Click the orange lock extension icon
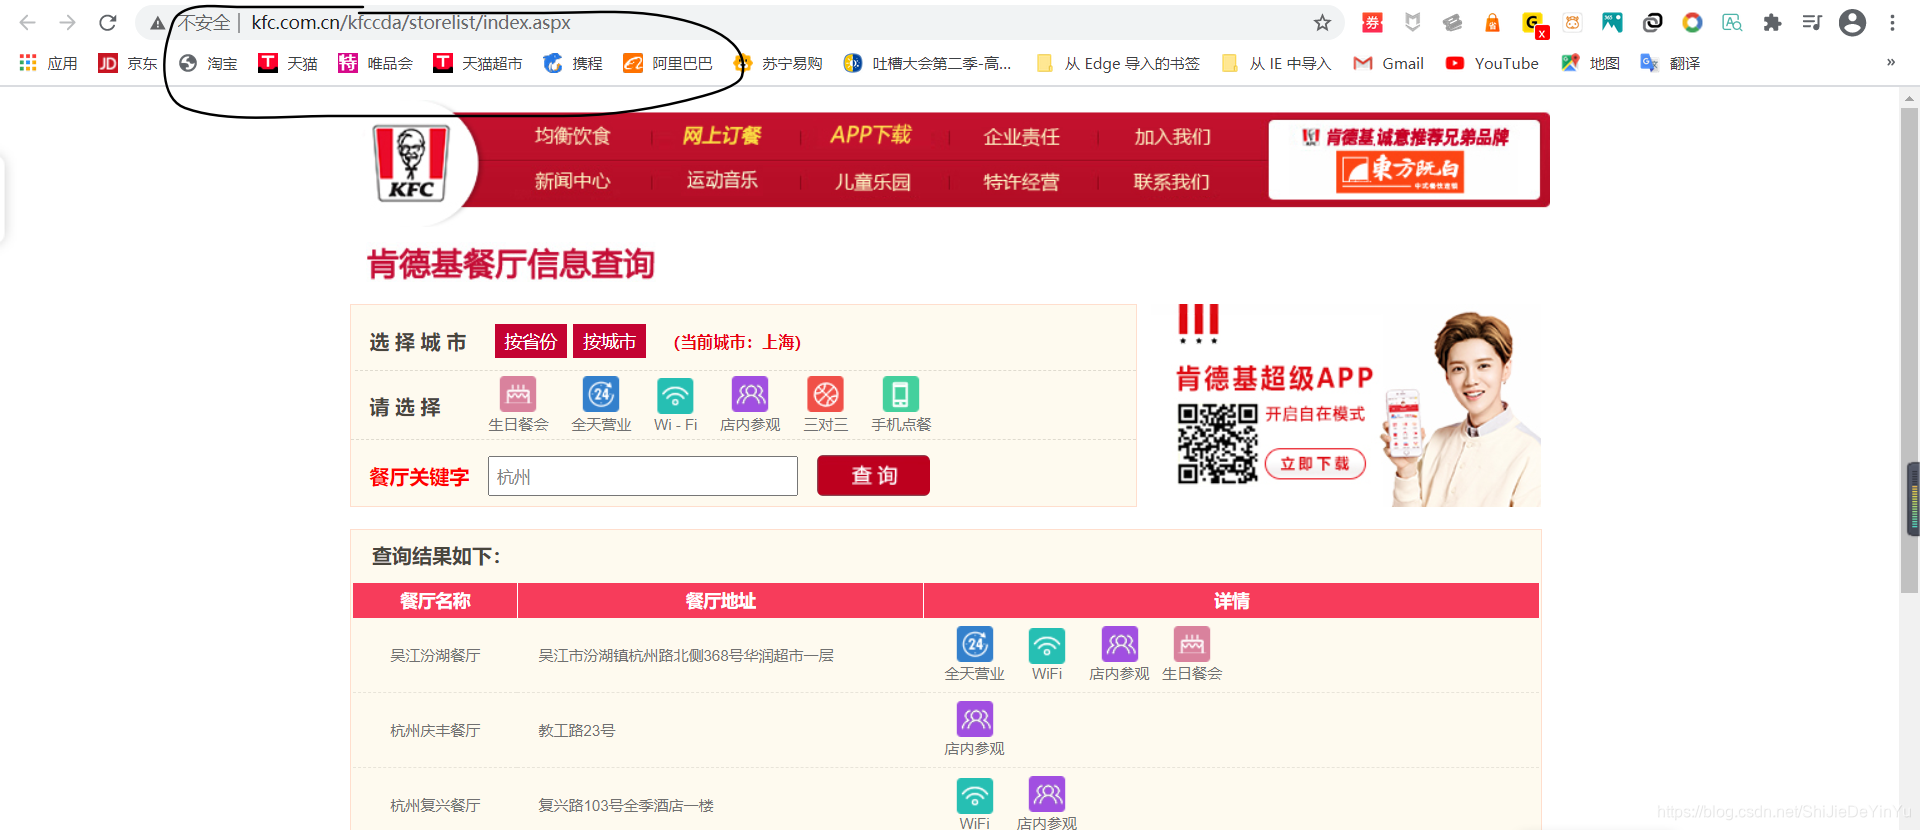Screen dimensions: 1920x830 (x=1492, y=22)
